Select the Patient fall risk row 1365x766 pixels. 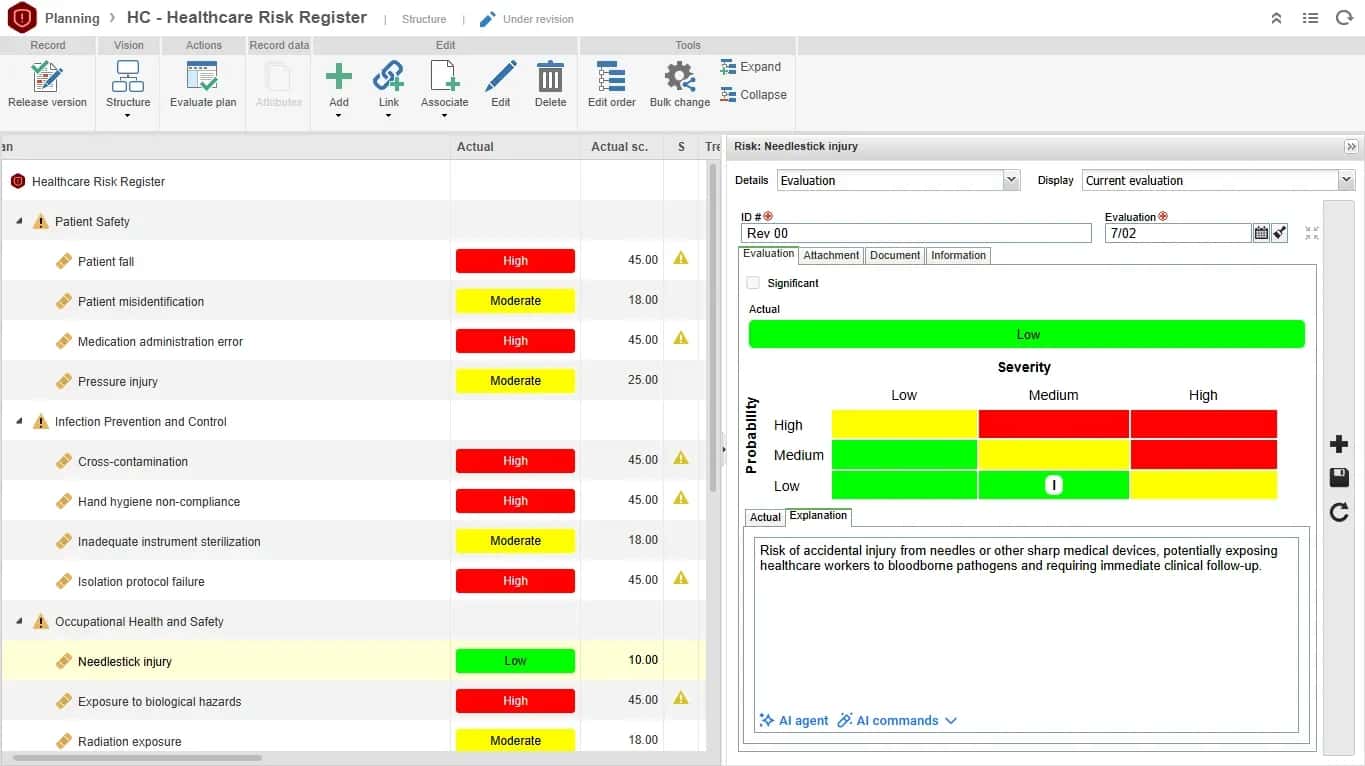(353, 261)
